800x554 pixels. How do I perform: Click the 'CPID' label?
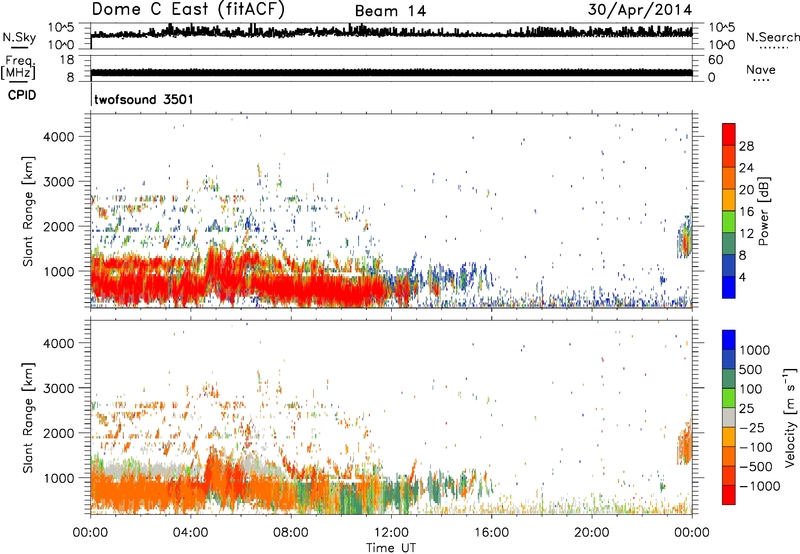[22, 95]
